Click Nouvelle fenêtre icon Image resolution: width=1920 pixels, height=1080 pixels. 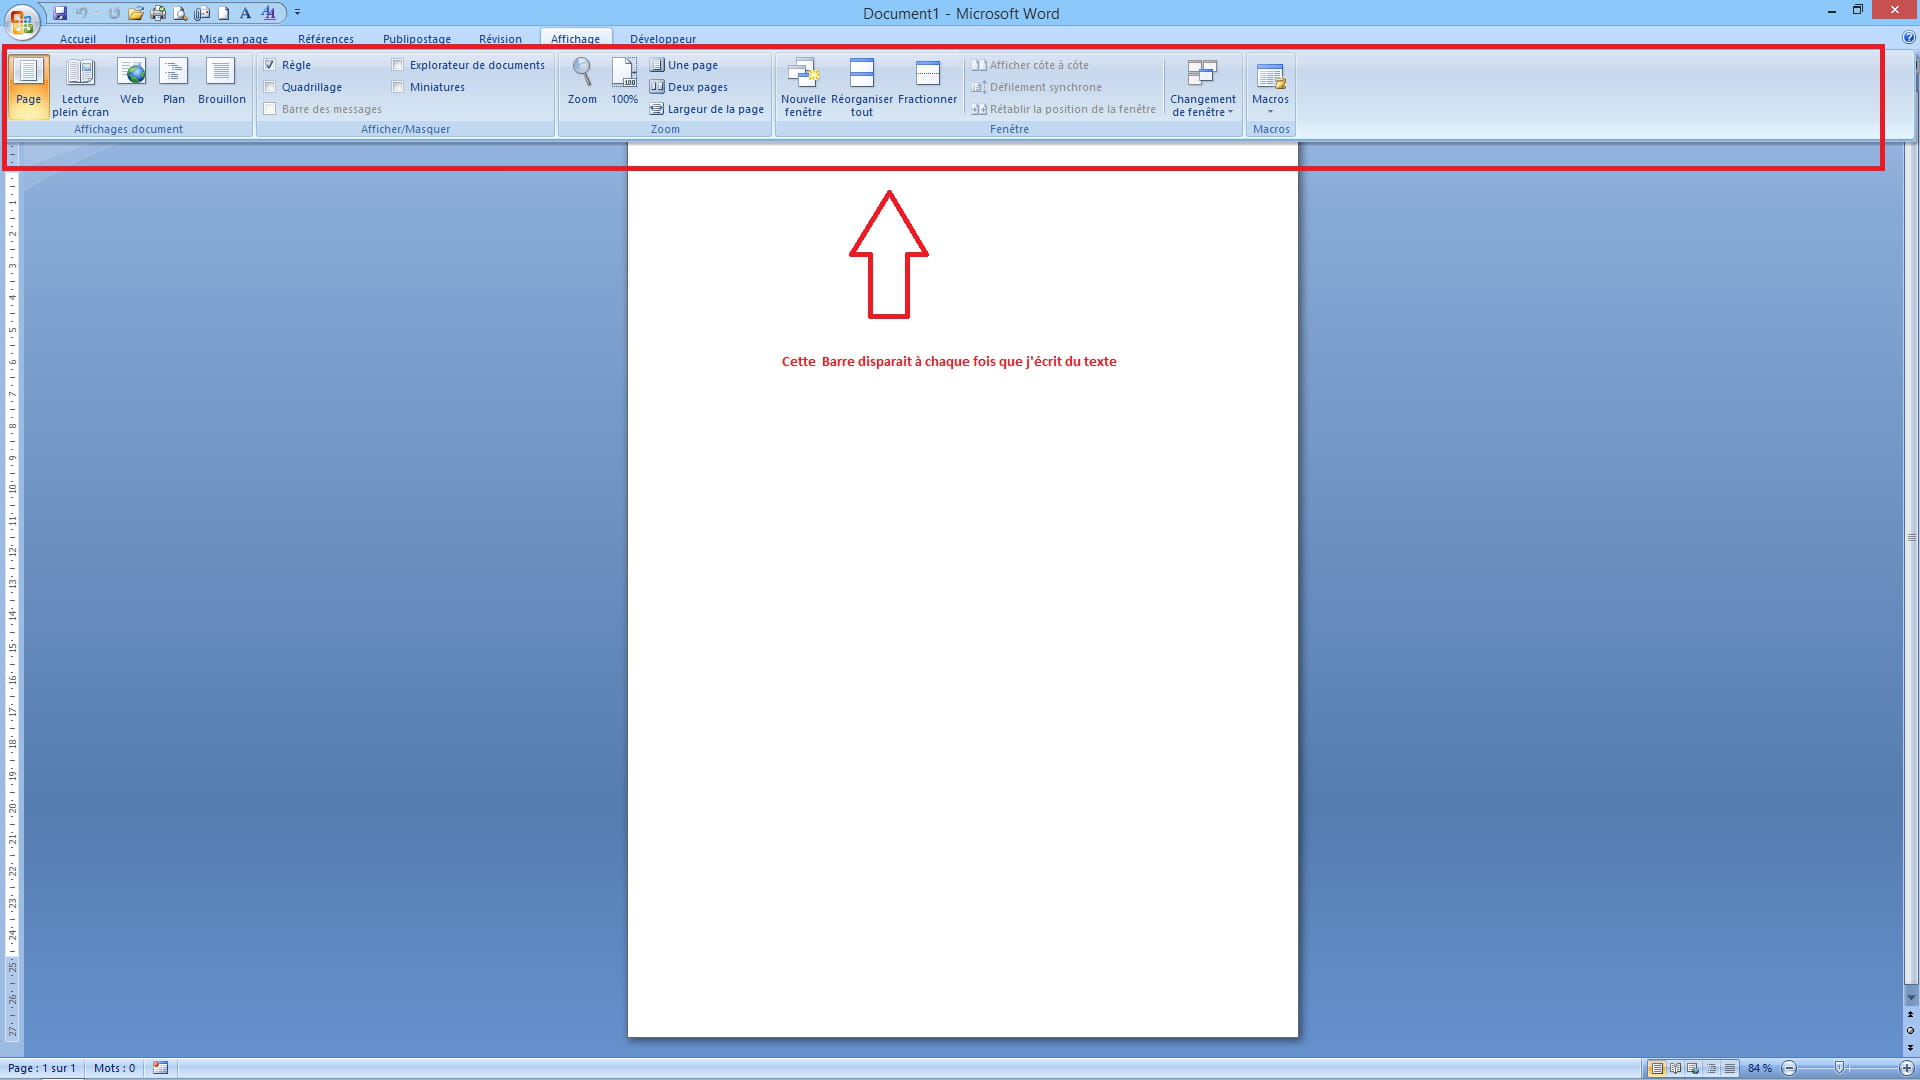803,86
